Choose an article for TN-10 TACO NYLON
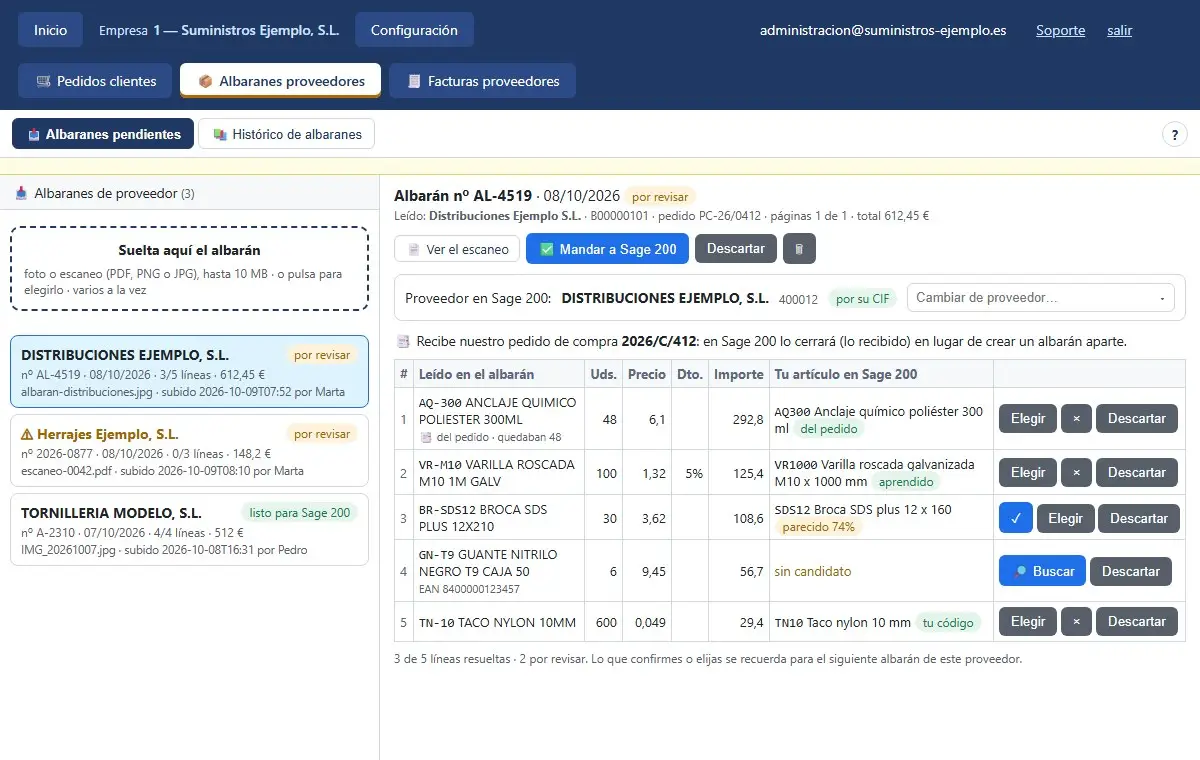The height and width of the screenshot is (760, 1200). (x=1028, y=621)
